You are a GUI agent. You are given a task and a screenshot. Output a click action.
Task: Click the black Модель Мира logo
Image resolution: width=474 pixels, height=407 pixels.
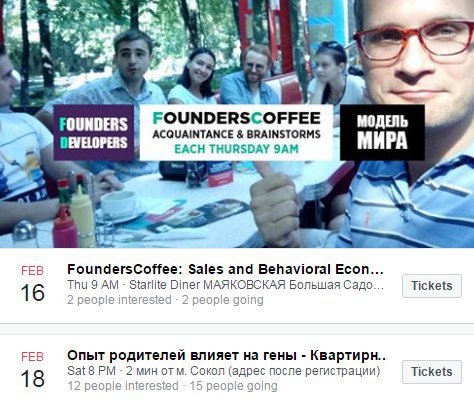click(x=382, y=132)
